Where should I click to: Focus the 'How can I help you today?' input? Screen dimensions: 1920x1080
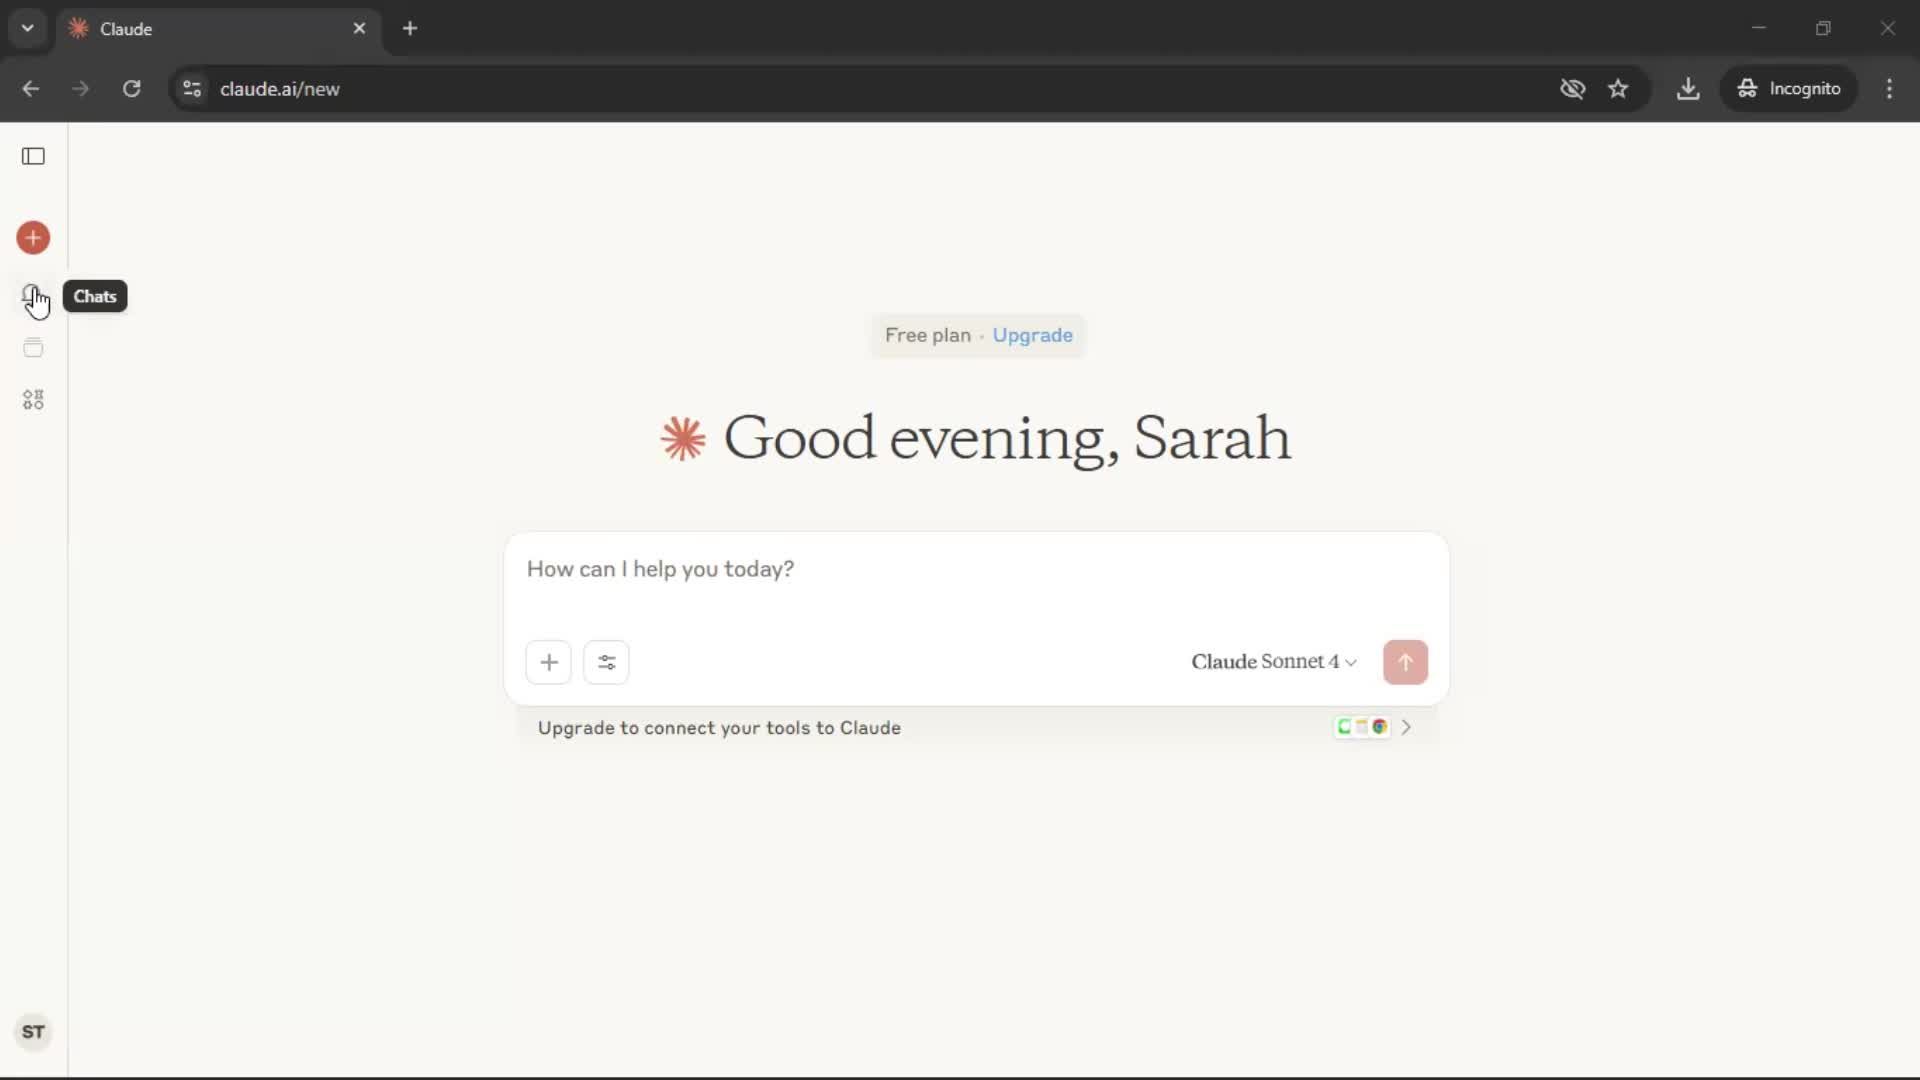click(976, 570)
